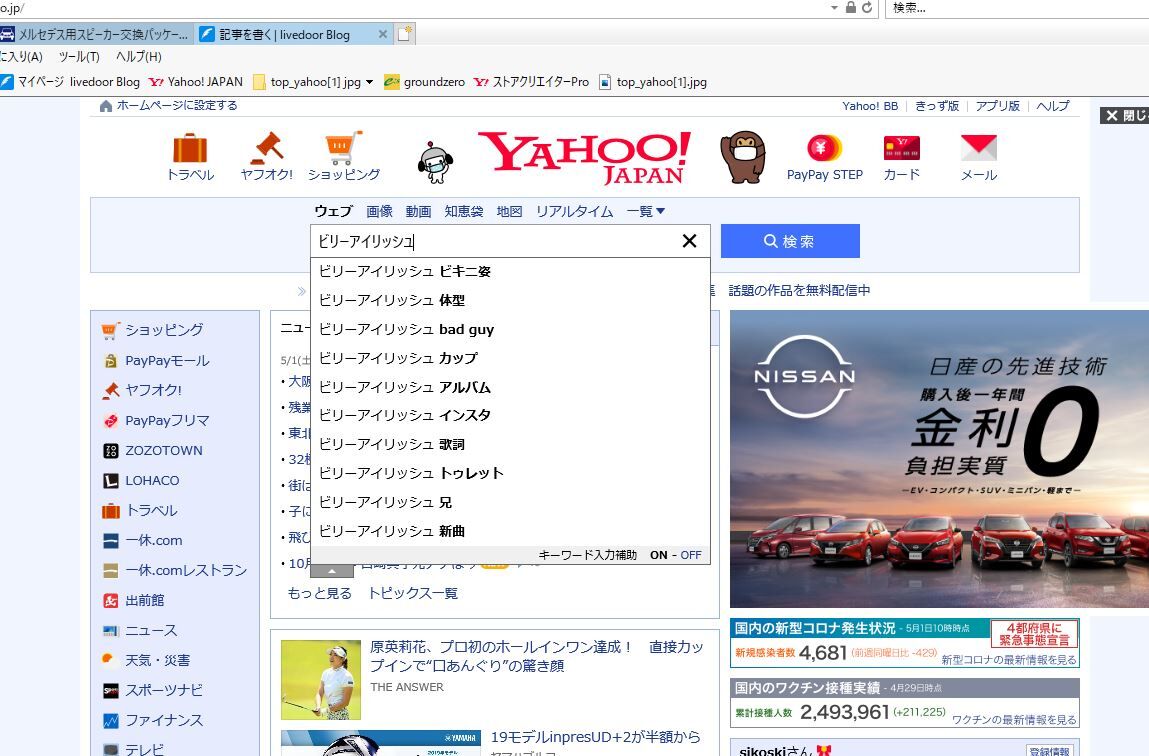
Task: Open a new browser tab
Action: point(404,34)
